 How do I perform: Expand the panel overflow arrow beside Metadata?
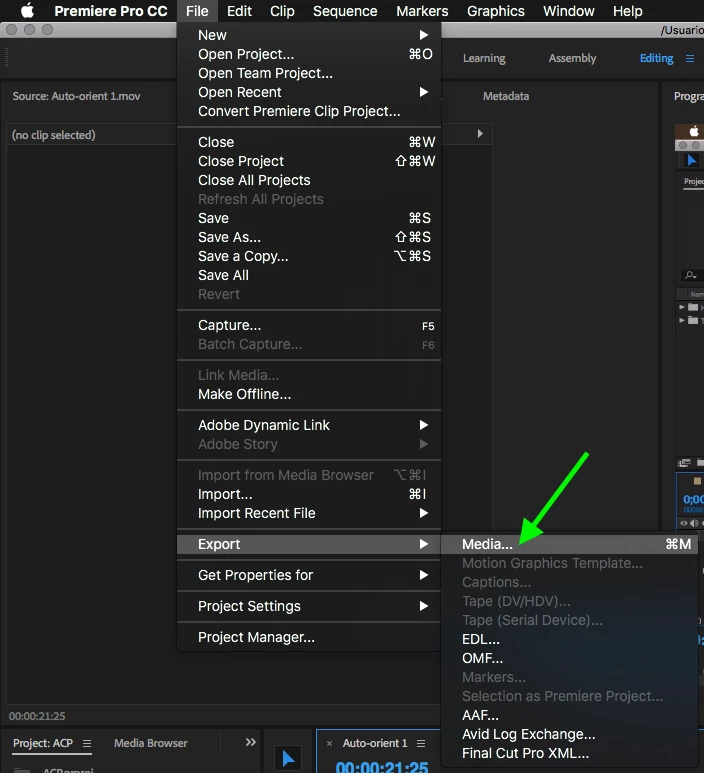[x=480, y=134]
